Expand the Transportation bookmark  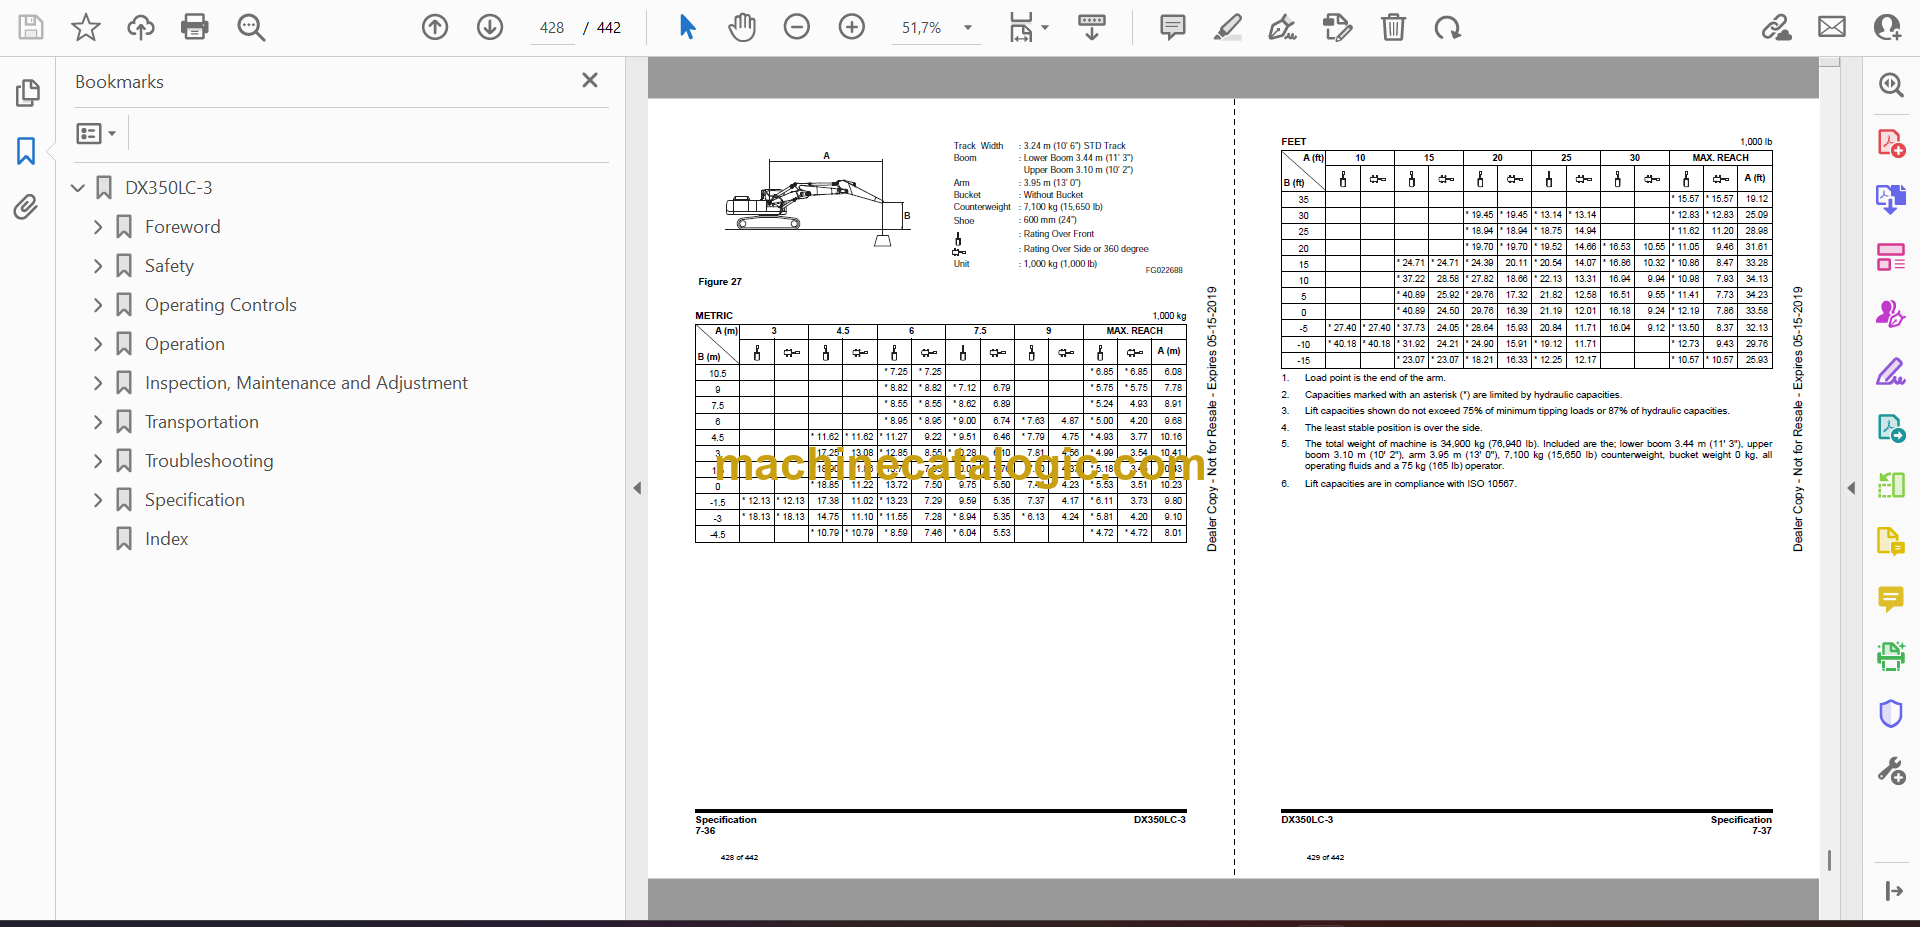(x=98, y=422)
